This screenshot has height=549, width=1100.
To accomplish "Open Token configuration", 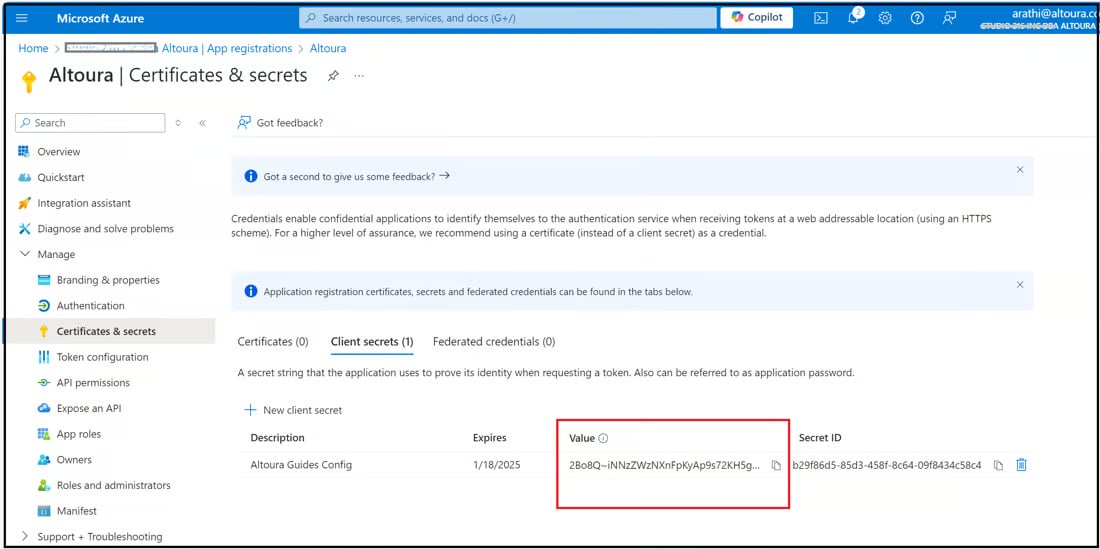I will click(102, 357).
